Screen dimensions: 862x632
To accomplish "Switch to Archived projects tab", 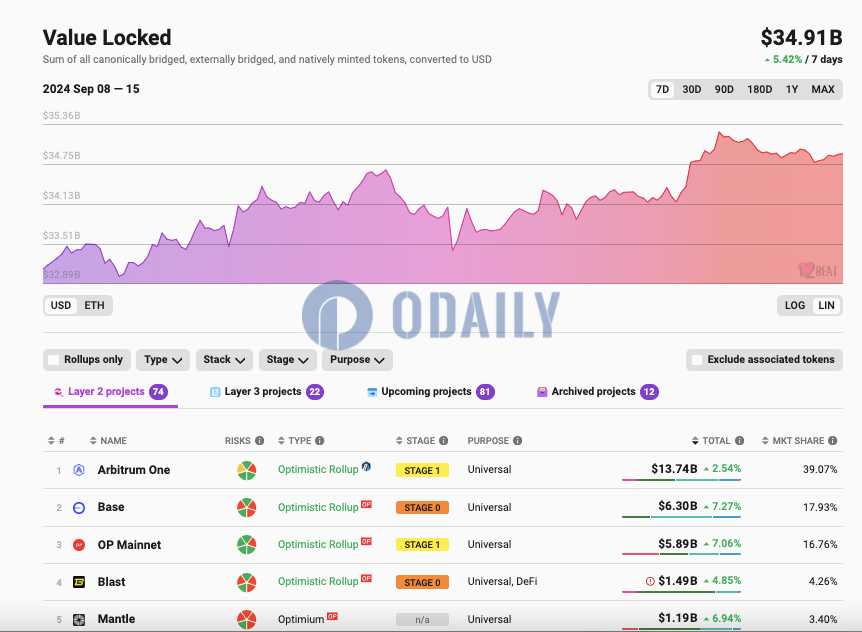I will click(598, 392).
